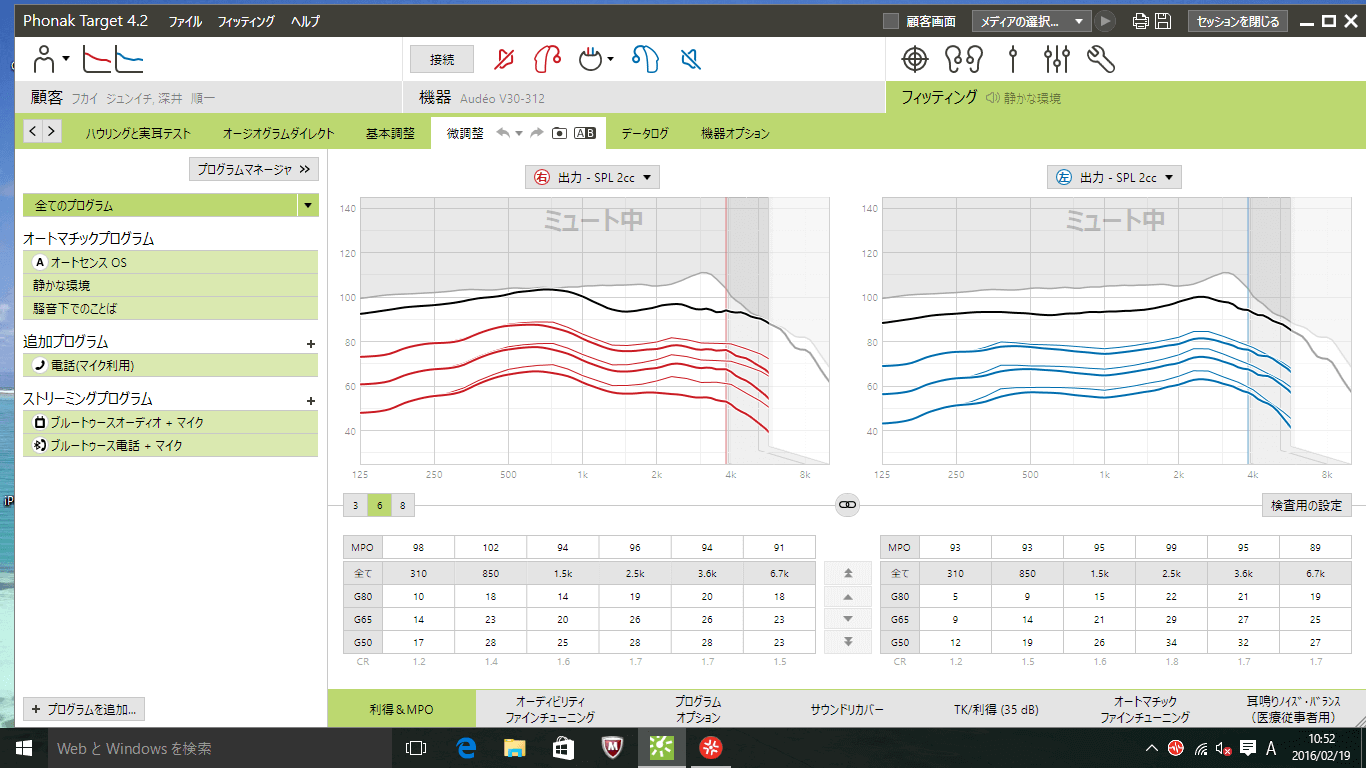This screenshot has width=1366, height=768.
Task: Select the red right hearing aid icon
Action: (547, 60)
